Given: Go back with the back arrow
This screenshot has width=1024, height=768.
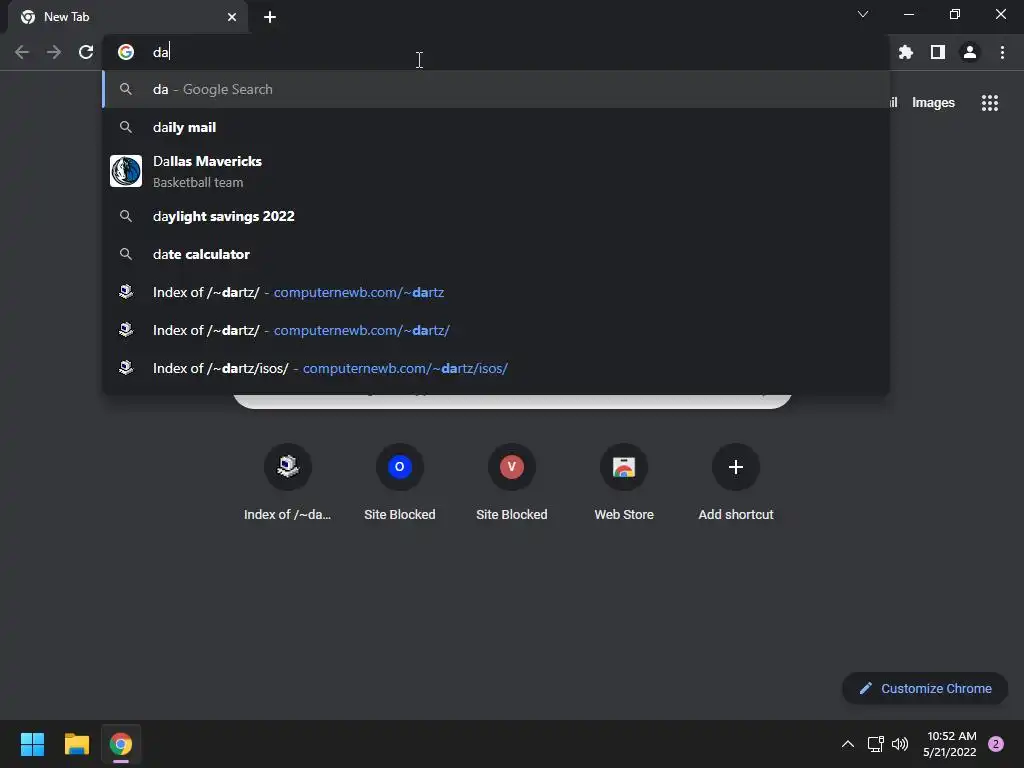Looking at the screenshot, I should 22,52.
